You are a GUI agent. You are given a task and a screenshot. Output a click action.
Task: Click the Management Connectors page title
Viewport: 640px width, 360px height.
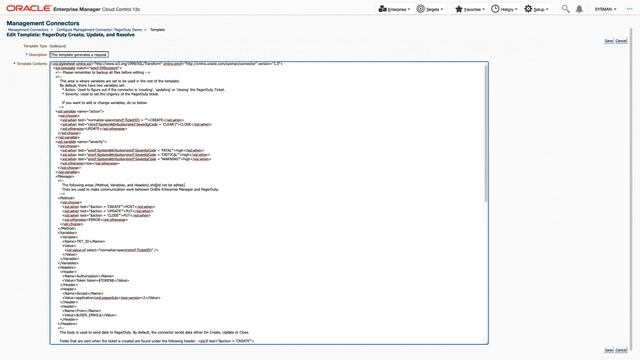pos(43,23)
